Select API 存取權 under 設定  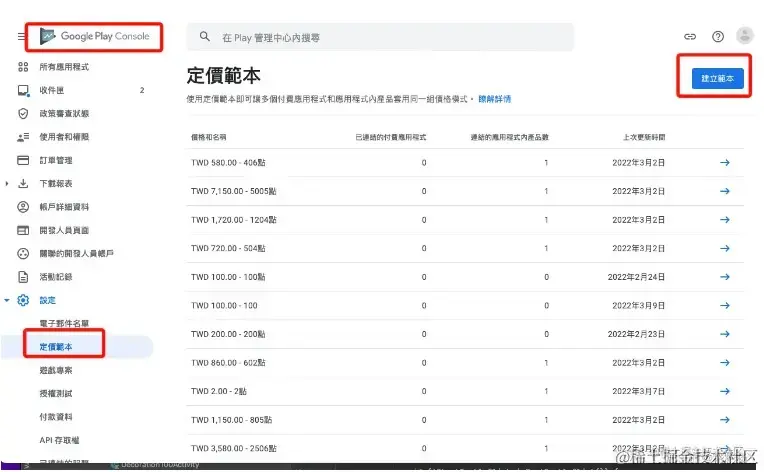click(x=59, y=440)
